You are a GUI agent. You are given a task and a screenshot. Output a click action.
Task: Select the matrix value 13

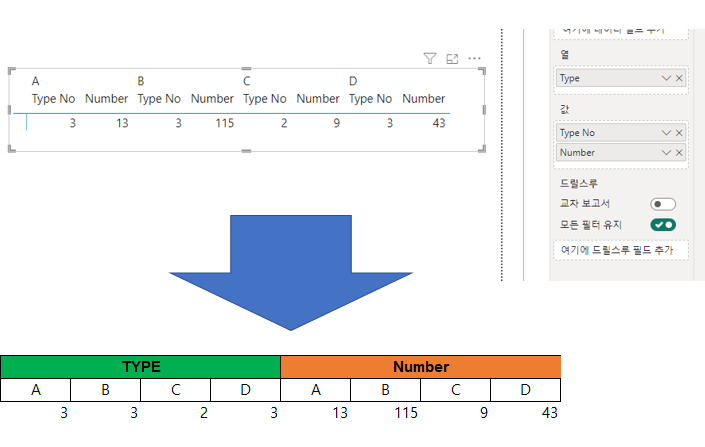click(x=122, y=123)
